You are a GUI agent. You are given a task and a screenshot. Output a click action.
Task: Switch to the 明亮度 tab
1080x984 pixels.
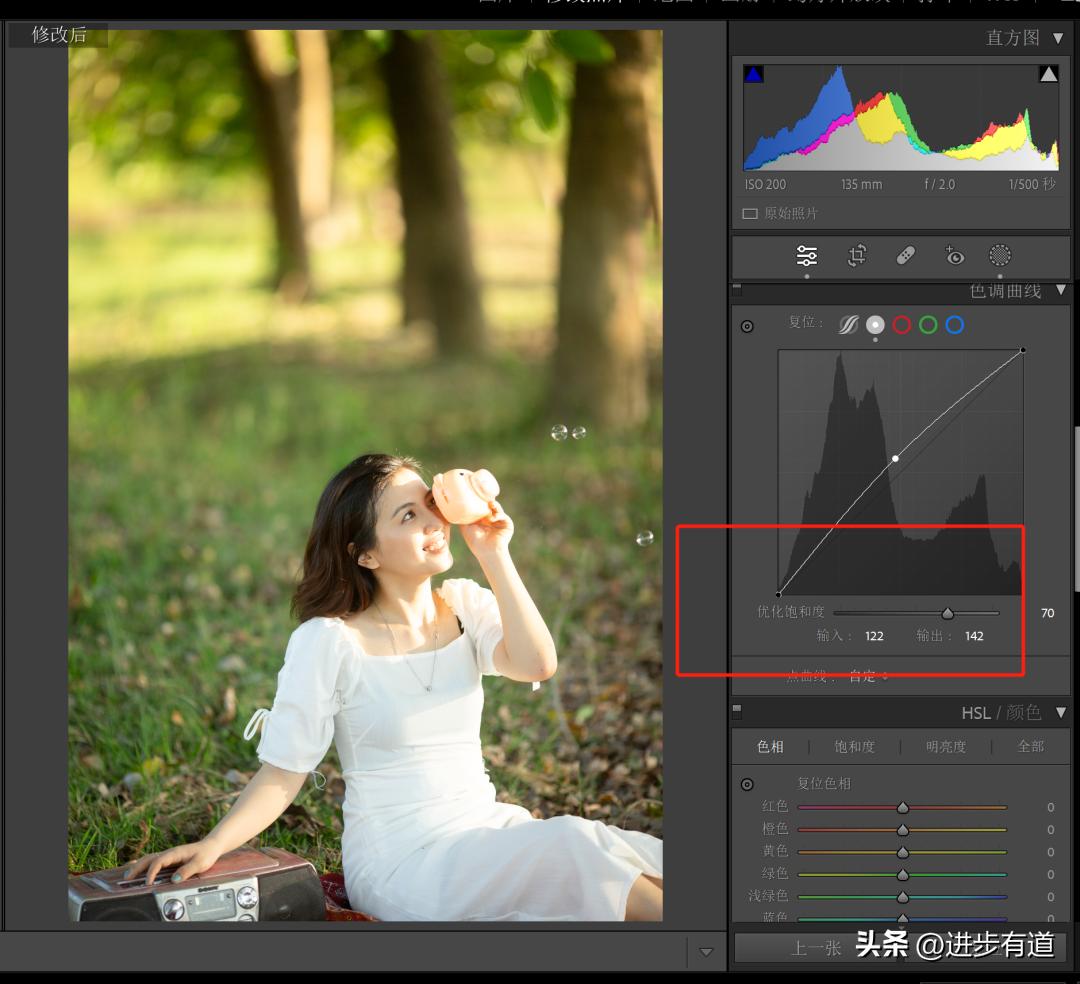click(x=944, y=746)
